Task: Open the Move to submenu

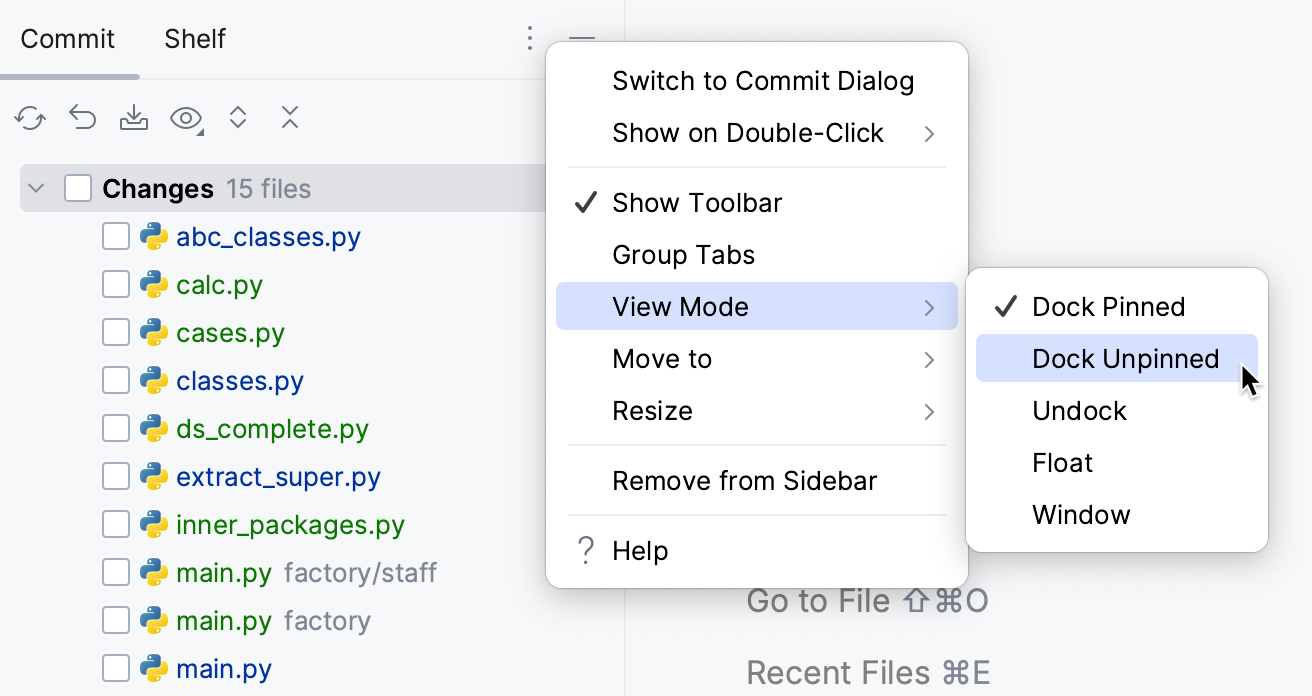Action: [x=662, y=358]
